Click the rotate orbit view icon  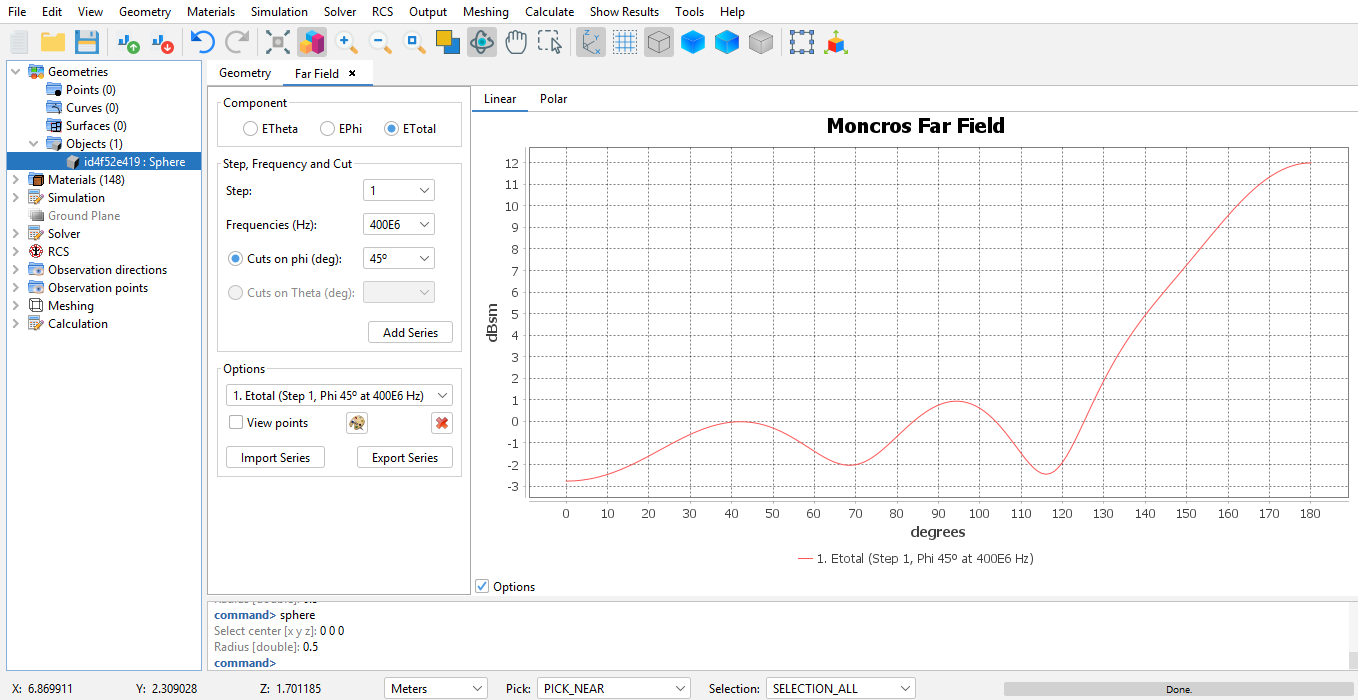point(482,42)
